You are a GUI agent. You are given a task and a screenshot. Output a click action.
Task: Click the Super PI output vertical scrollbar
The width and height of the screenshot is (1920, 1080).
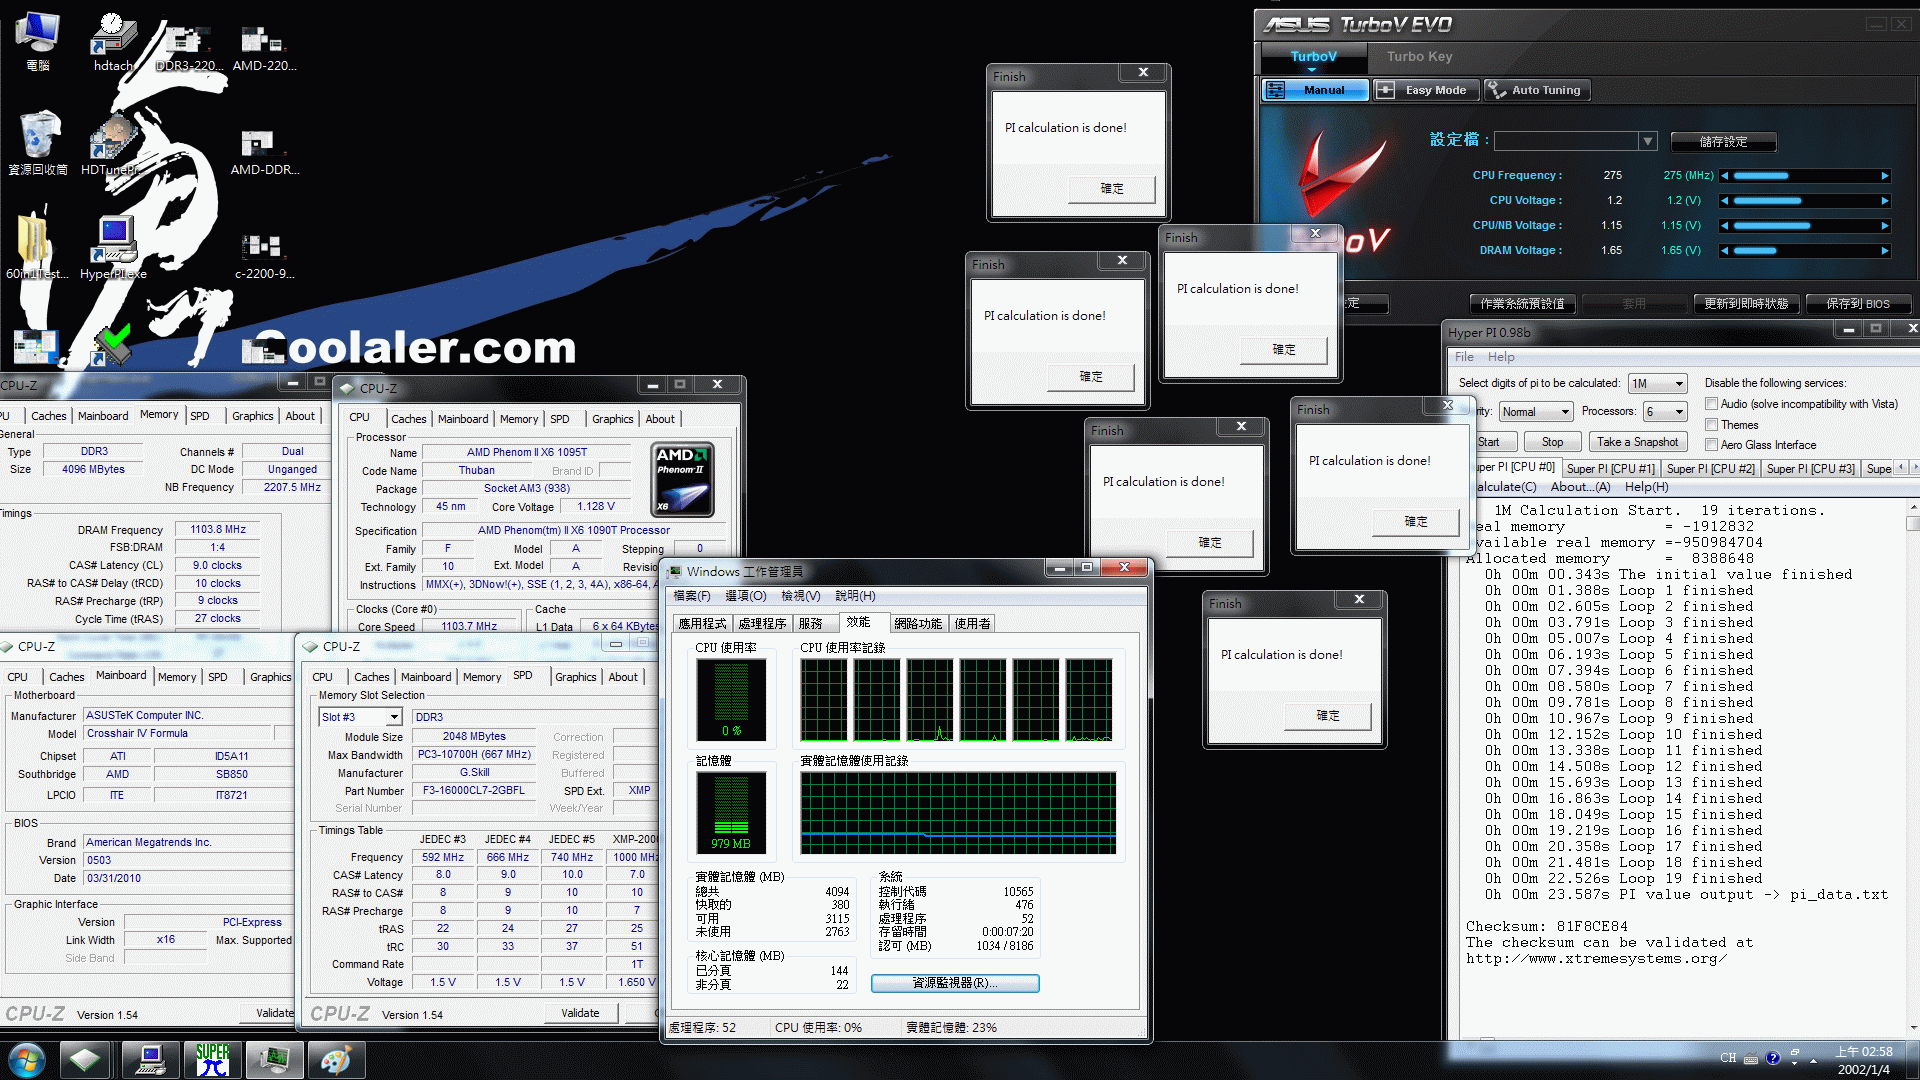[x=1912, y=768]
